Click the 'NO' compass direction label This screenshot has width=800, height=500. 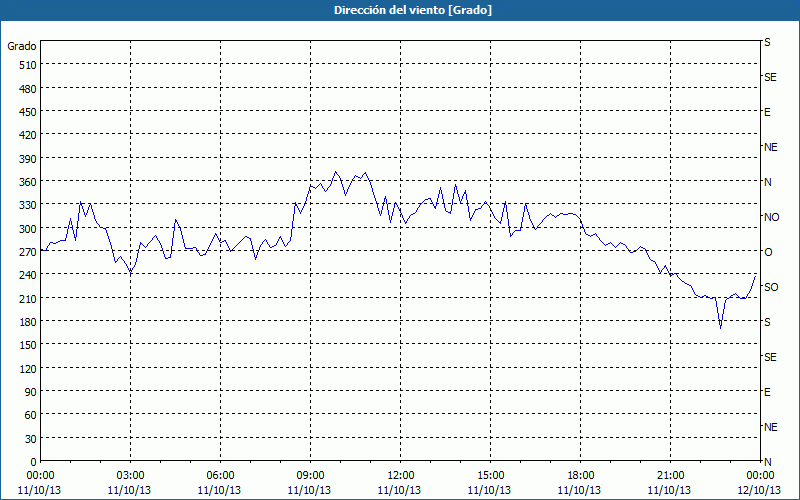(771, 217)
